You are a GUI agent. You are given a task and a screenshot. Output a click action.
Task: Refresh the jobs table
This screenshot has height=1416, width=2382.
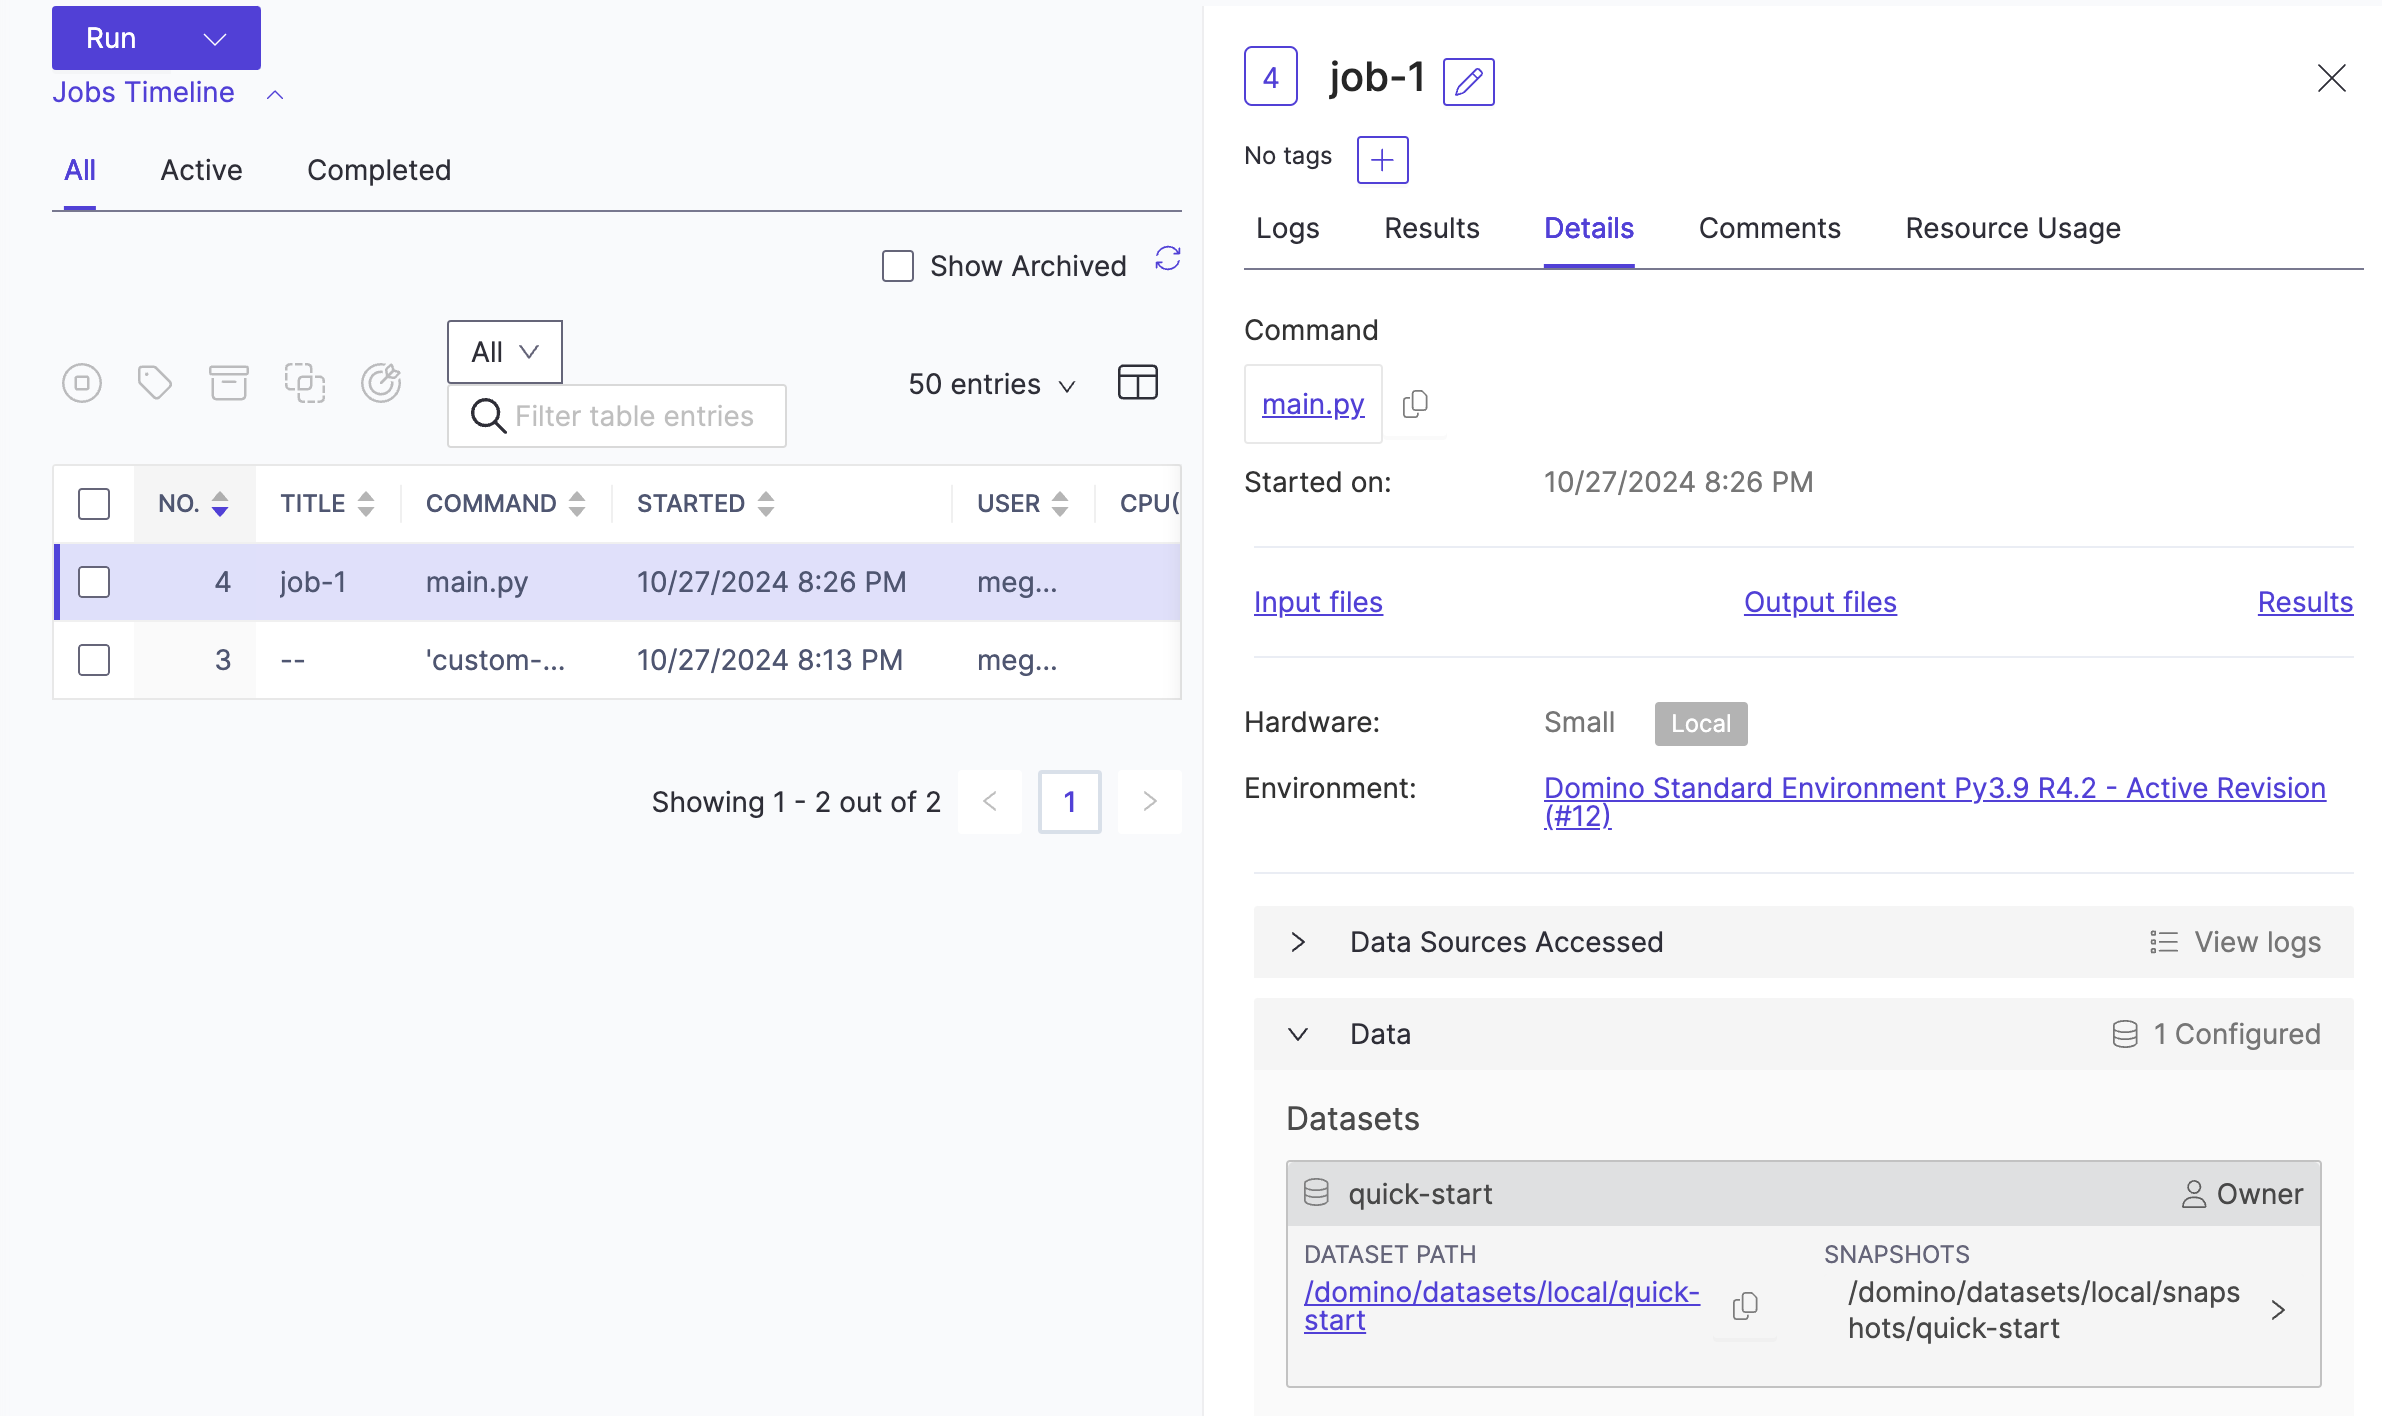pyautogui.click(x=1168, y=259)
